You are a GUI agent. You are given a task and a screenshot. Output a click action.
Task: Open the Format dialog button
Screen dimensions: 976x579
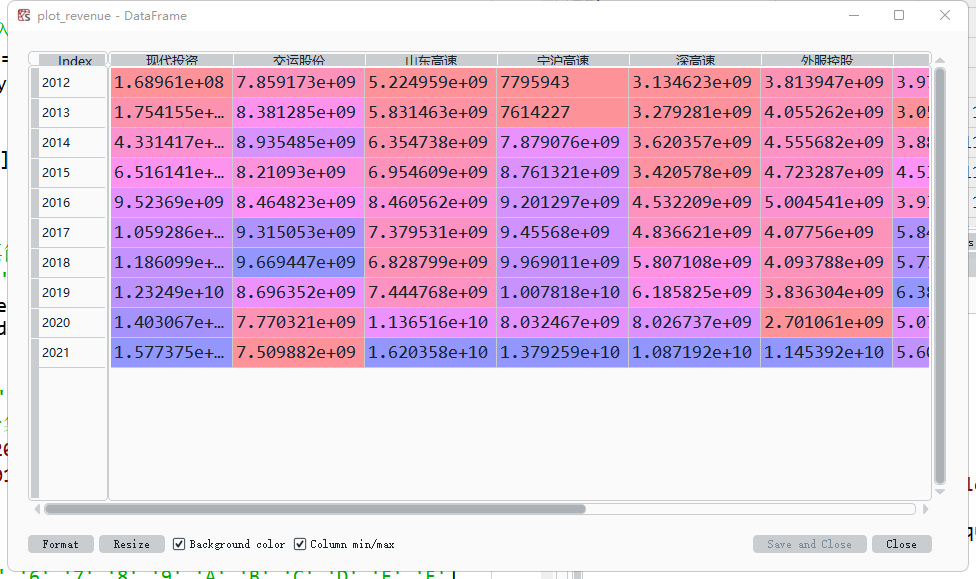(x=60, y=544)
